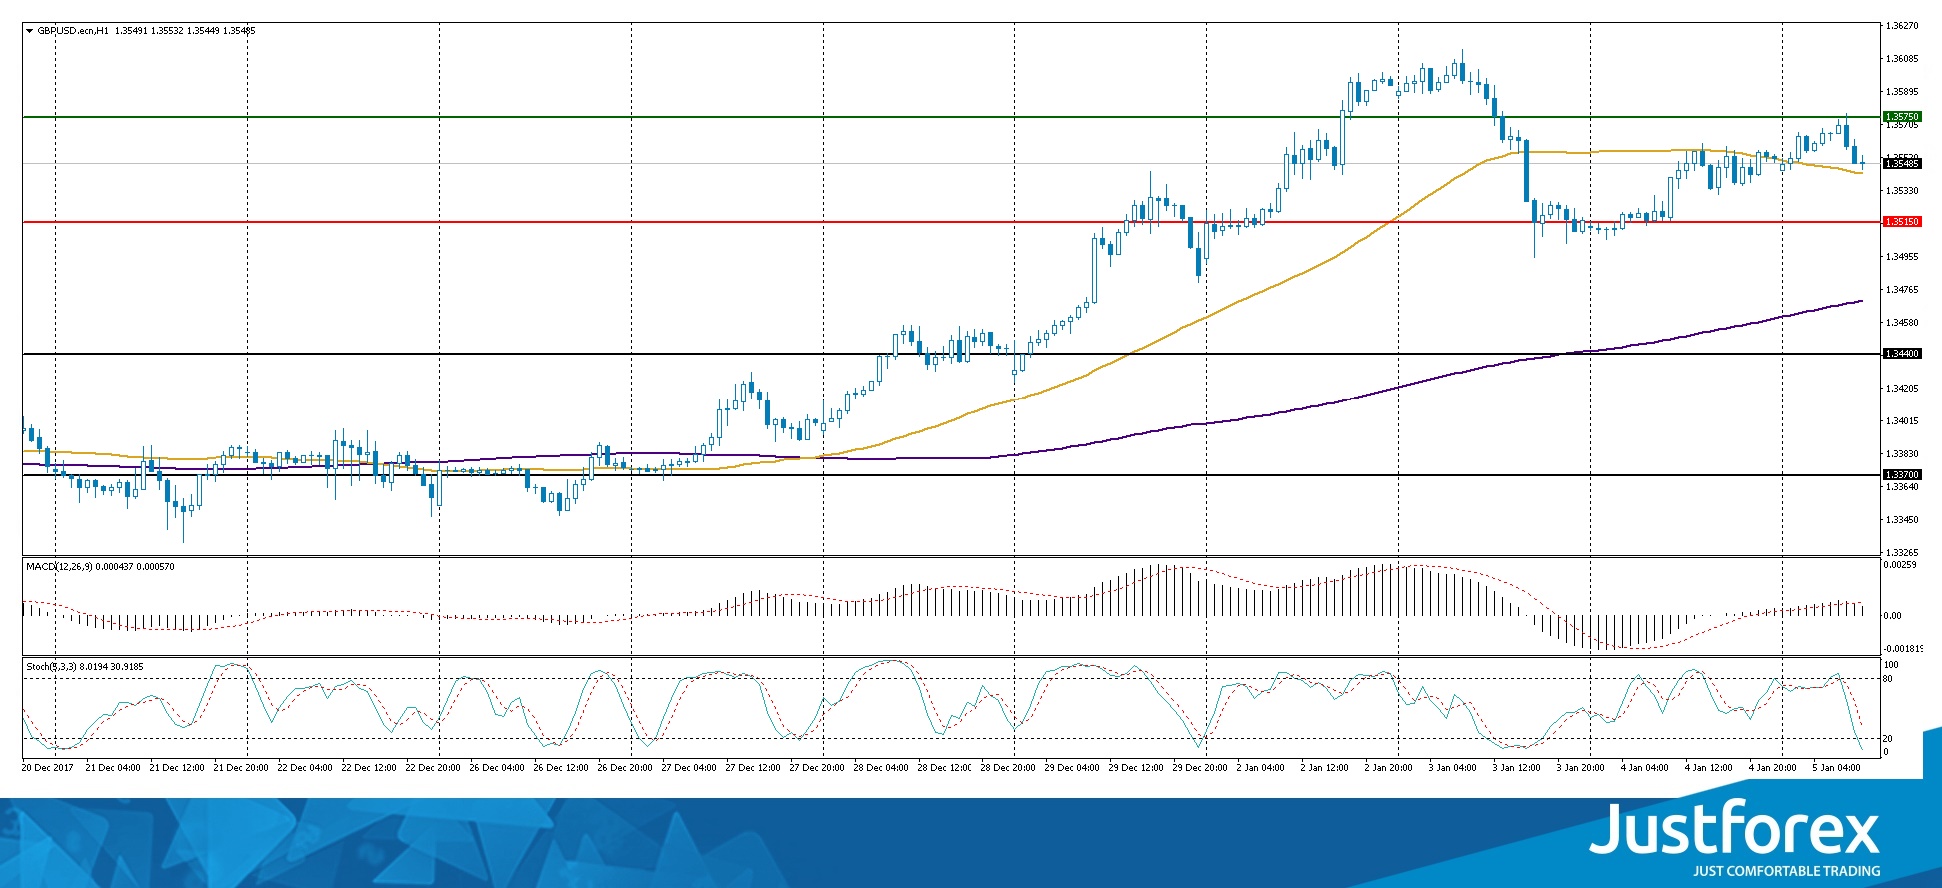
Task: Click the 28 Dec 04:00 time label
Action: (881, 768)
